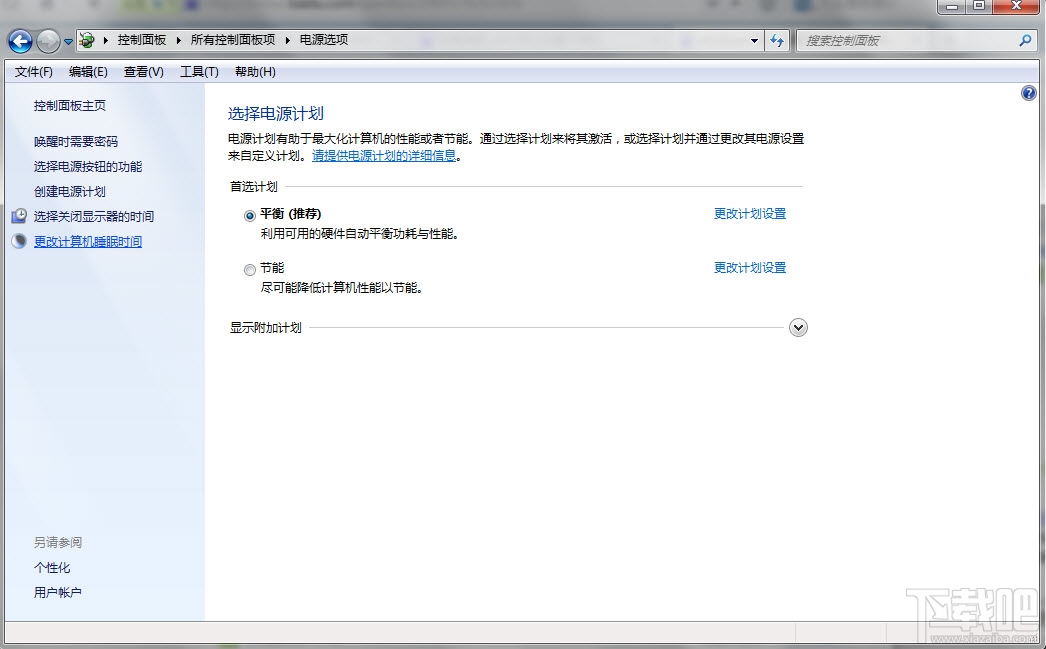Open 更改计划设置 for the 平衡 plan
Viewport: 1046px width, 649px height.
coord(750,214)
